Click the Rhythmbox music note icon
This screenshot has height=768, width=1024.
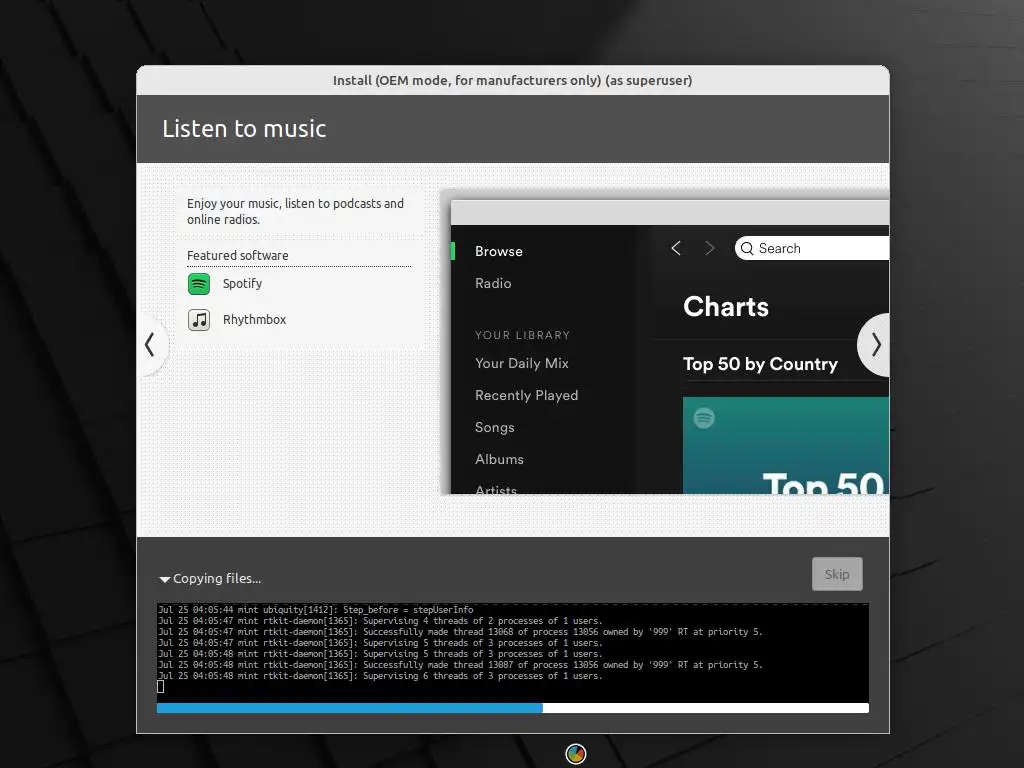[x=199, y=320]
